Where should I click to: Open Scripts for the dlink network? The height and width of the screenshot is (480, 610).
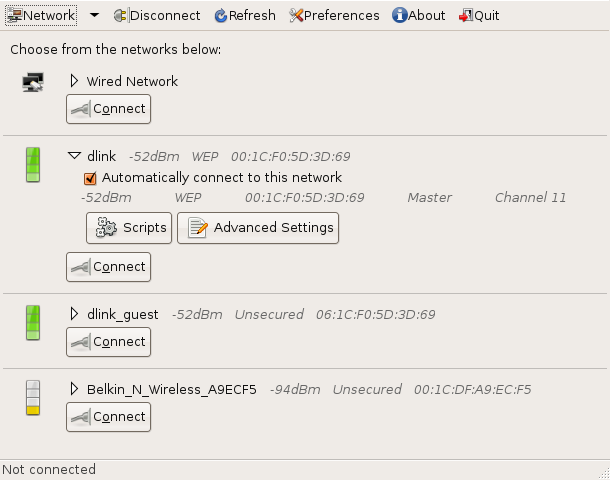click(129, 228)
